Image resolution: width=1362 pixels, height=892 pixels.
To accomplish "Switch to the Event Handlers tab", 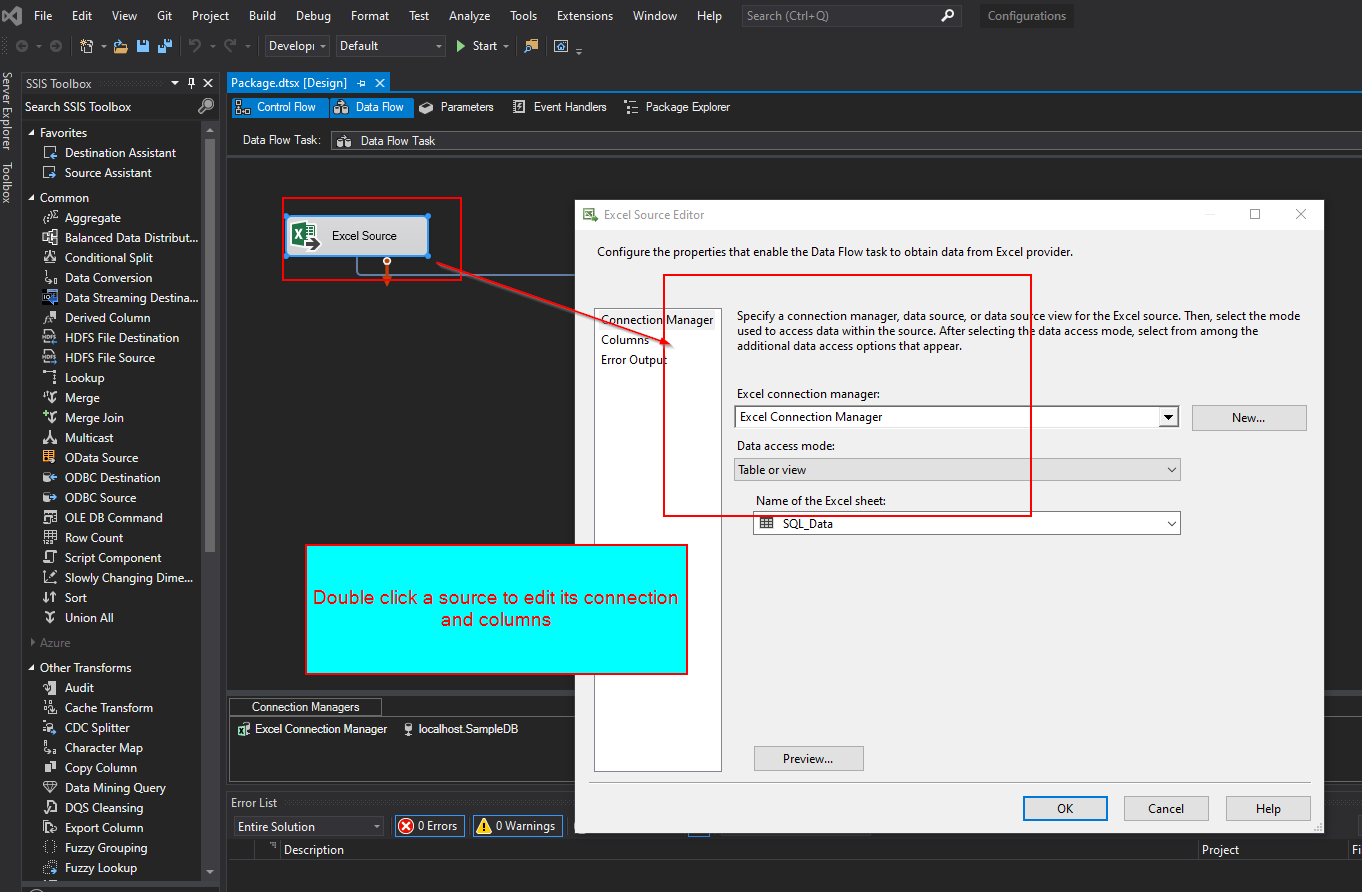I will point(559,107).
